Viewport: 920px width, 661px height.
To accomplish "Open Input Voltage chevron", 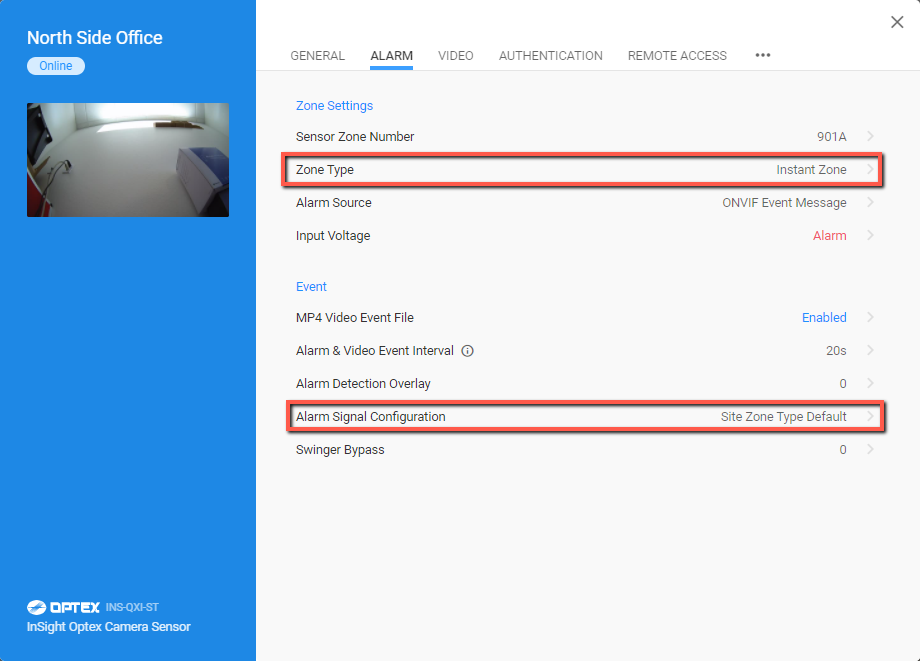I will pyautogui.click(x=870, y=235).
